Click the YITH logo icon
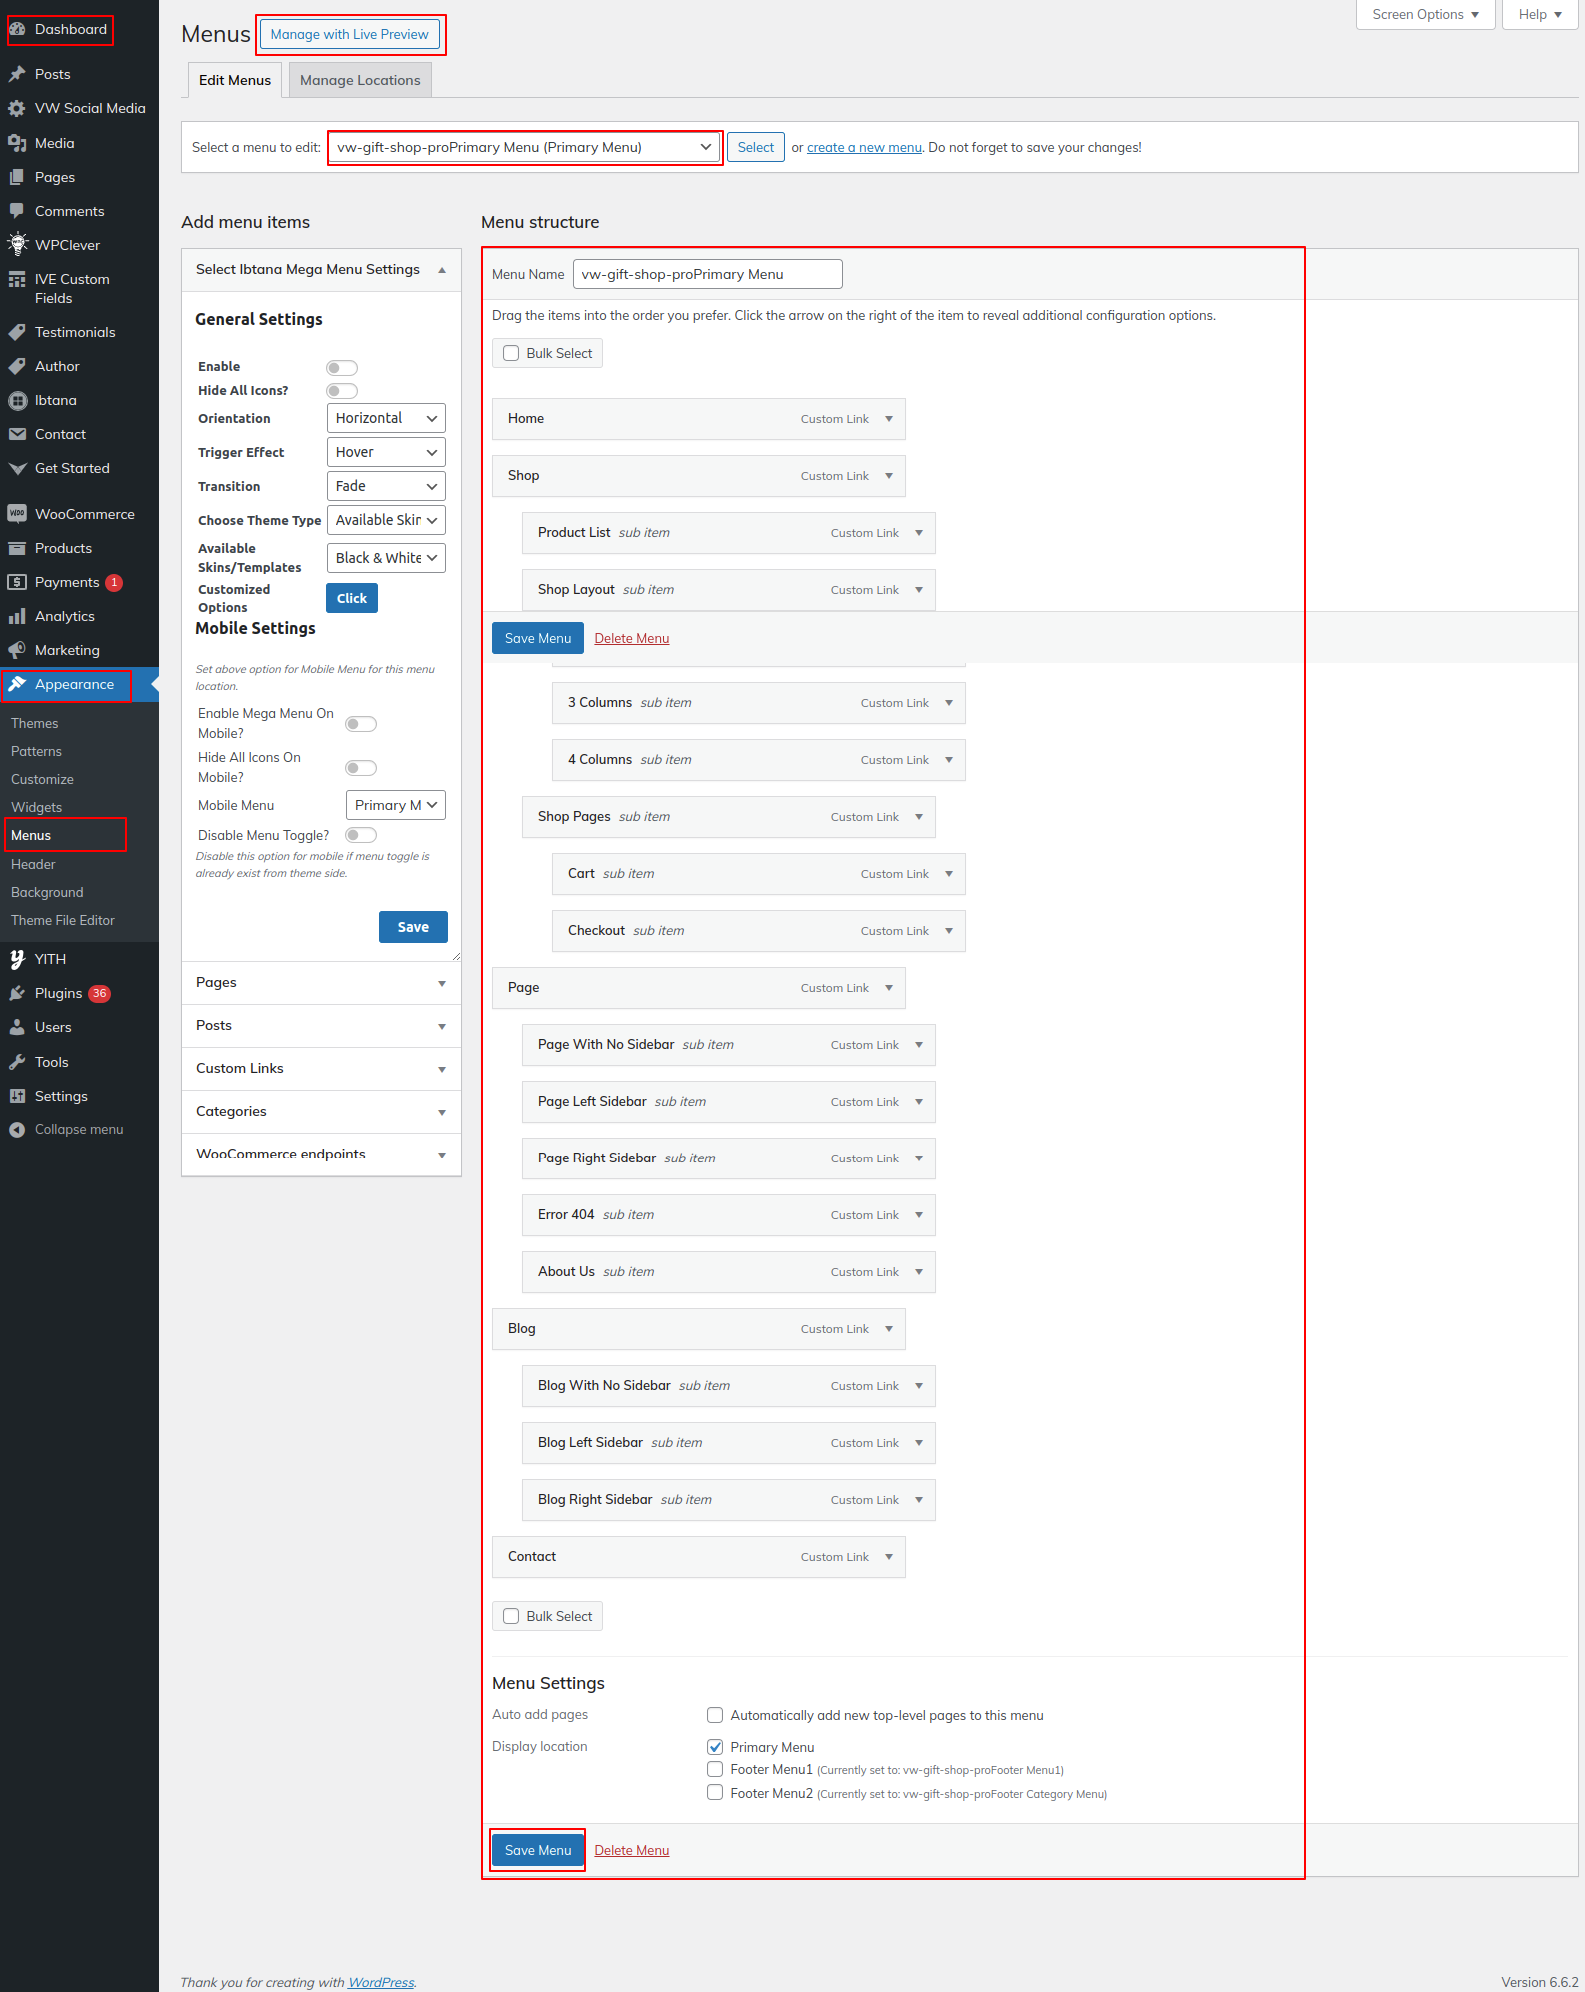Viewport: 1585px width, 1992px height. click(x=17, y=959)
